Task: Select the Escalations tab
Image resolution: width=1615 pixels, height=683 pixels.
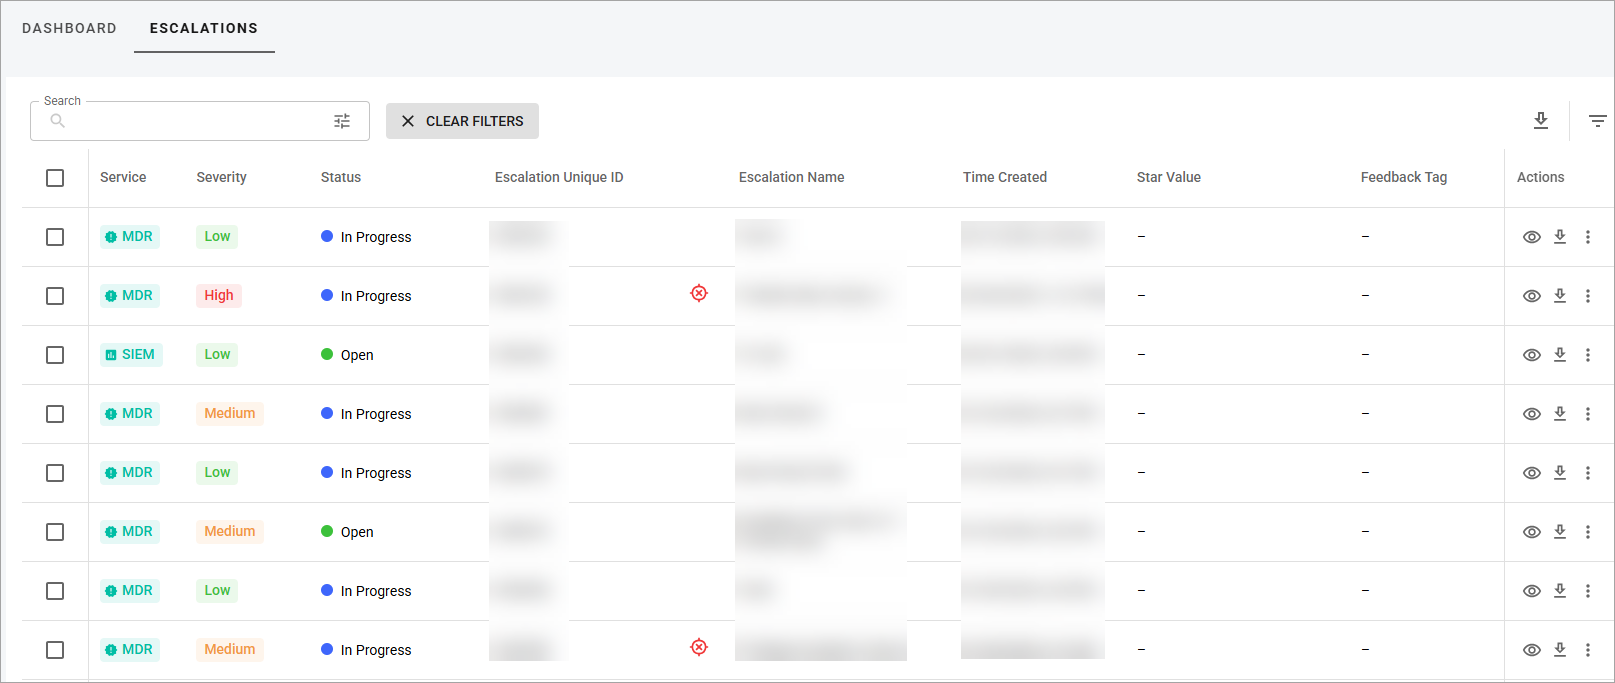Action: point(204,28)
